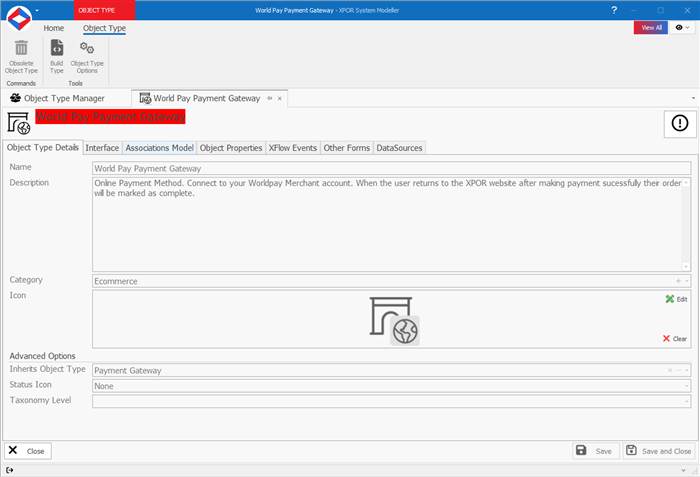Viewport: 700px width, 477px height.
Task: Pin the World Pay Payment Gateway tab
Action: point(270,98)
